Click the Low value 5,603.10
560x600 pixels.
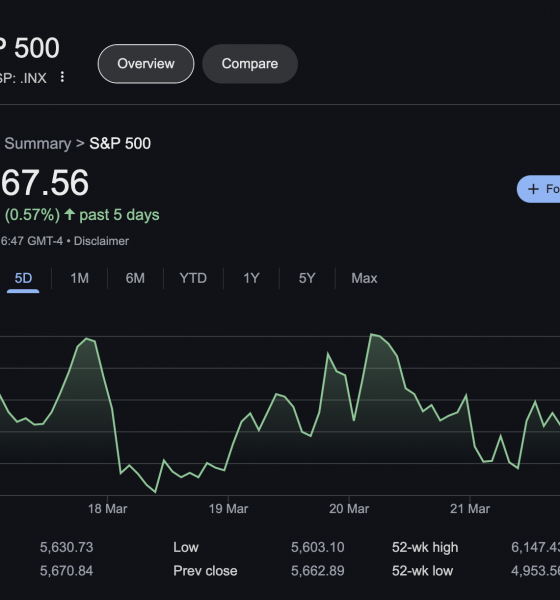coord(317,547)
